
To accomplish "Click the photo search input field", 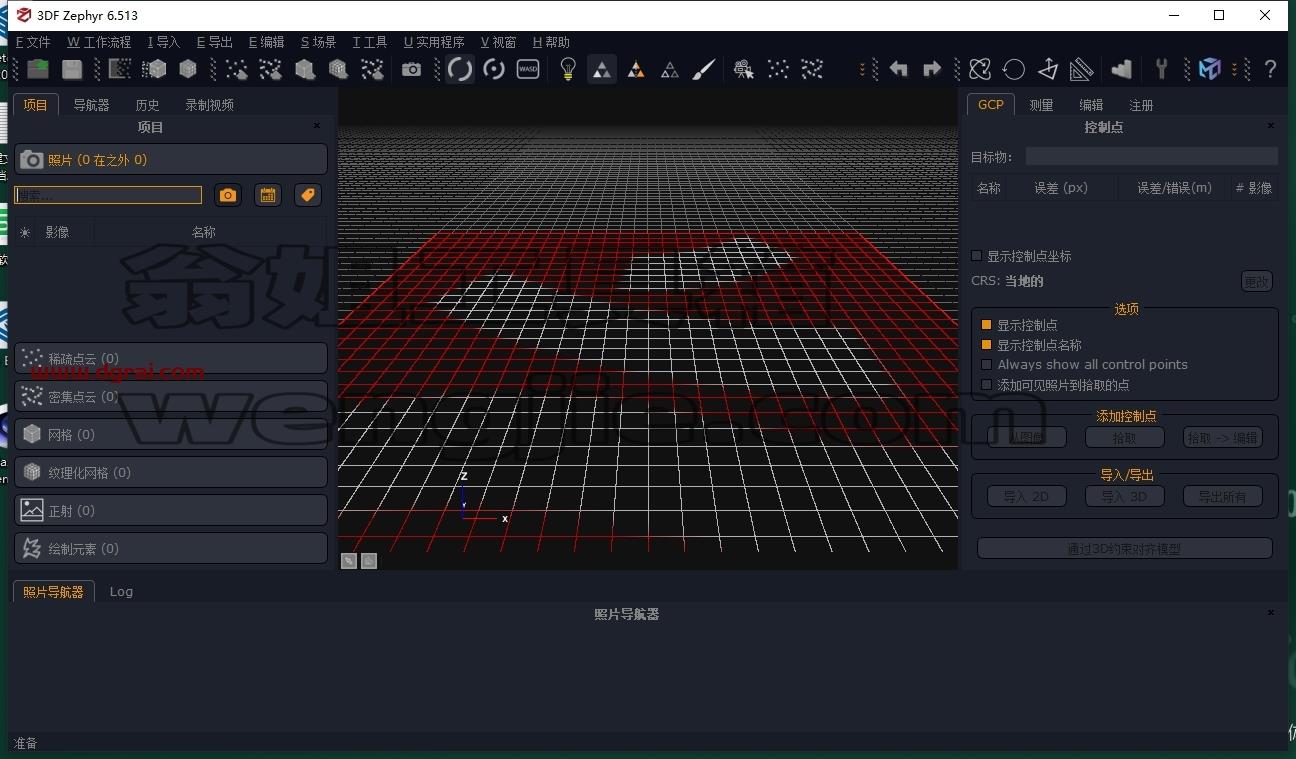I will click(x=108, y=195).
